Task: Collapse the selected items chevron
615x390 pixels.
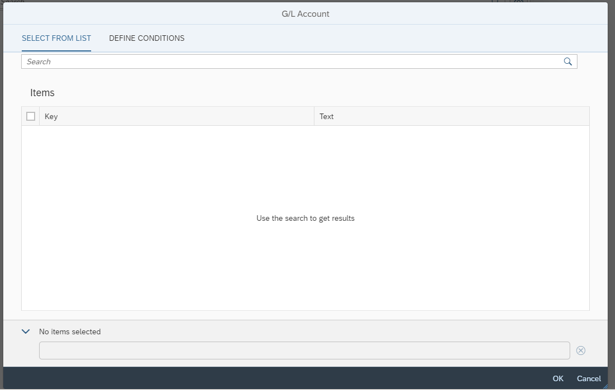Action: point(25,332)
